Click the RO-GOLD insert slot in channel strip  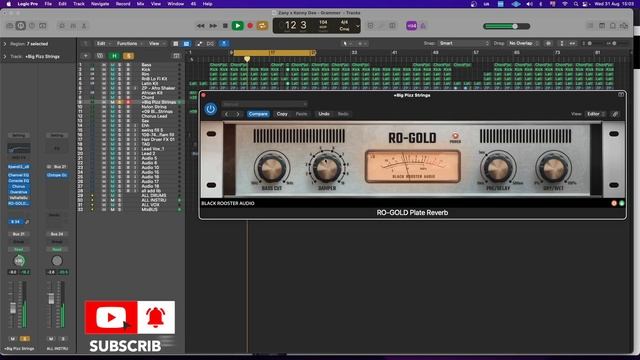point(18,203)
